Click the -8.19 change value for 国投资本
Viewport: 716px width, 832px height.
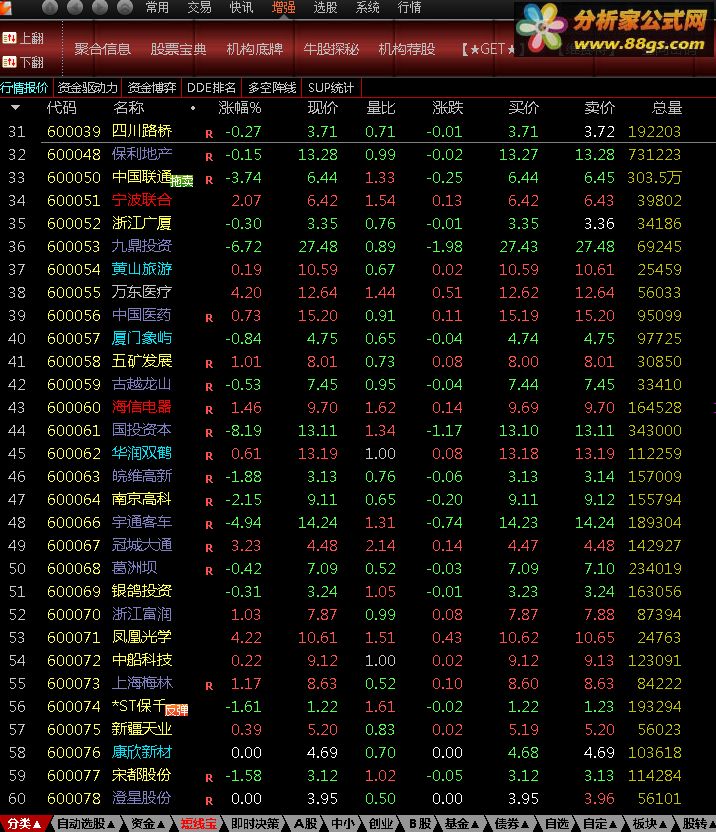243,430
